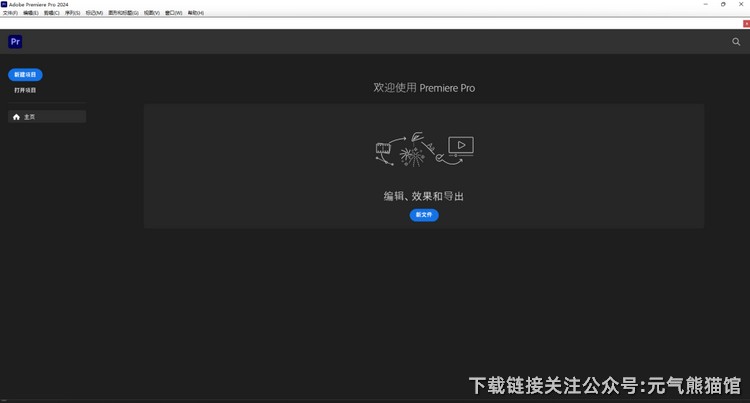Open the 序列(S) menu
The height and width of the screenshot is (403, 750).
click(x=71, y=13)
